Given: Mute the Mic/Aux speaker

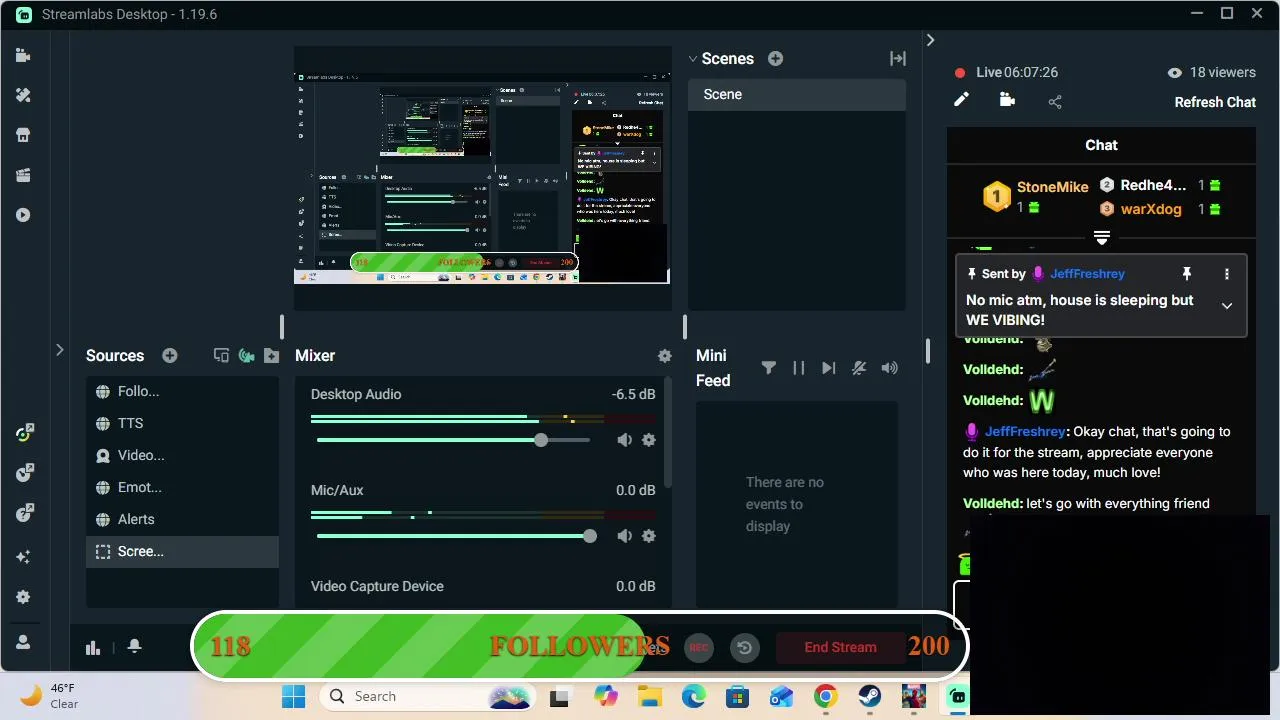Looking at the screenshot, I should [x=624, y=536].
